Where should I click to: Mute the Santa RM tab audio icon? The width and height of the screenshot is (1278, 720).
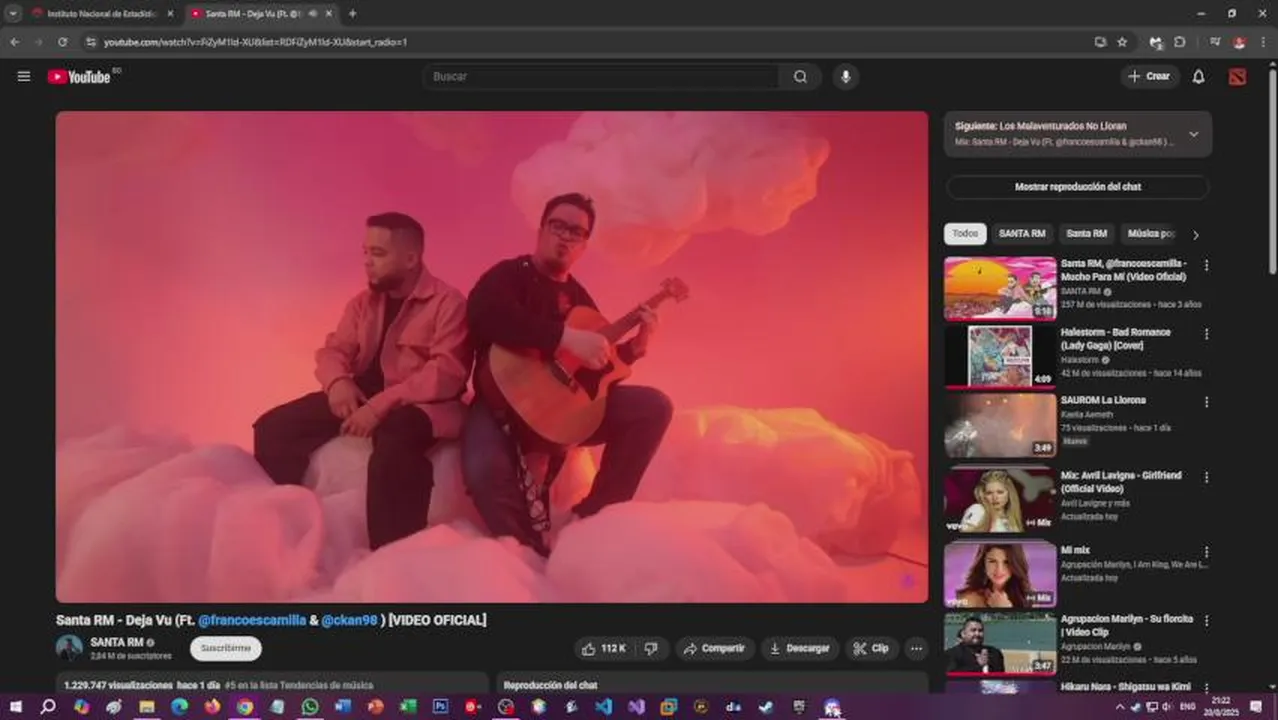(313, 14)
